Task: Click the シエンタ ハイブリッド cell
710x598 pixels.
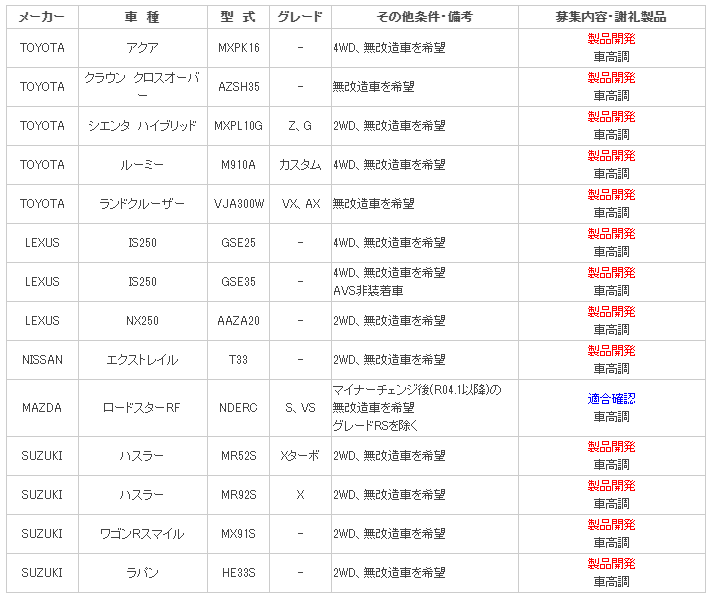Action: 143,126
